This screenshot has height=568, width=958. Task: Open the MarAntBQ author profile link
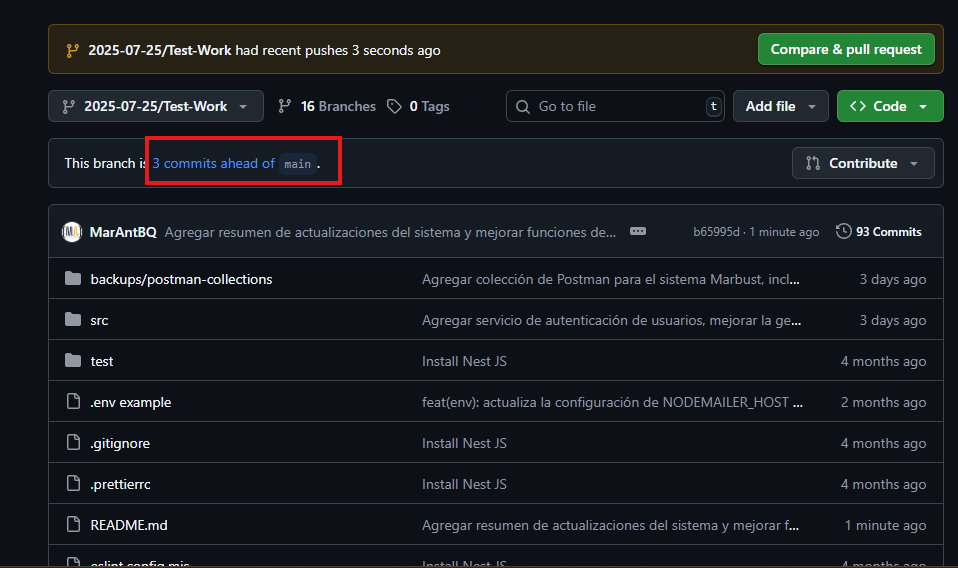[x=123, y=232]
